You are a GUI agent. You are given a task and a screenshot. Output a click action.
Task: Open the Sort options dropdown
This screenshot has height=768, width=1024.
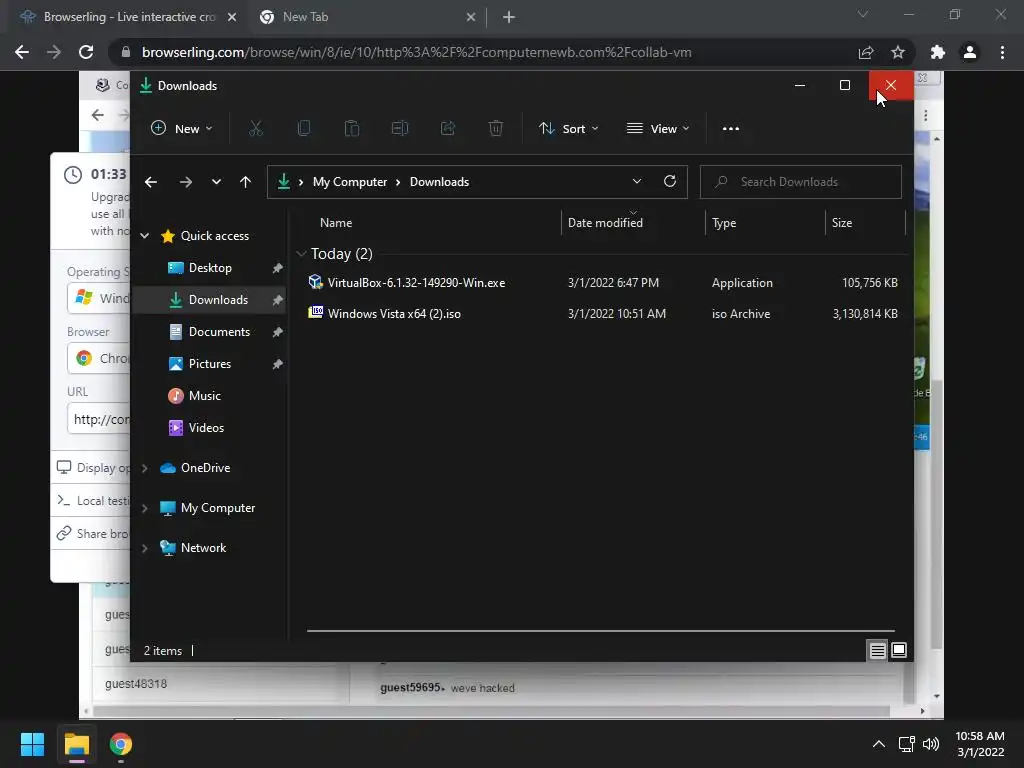(x=568, y=129)
